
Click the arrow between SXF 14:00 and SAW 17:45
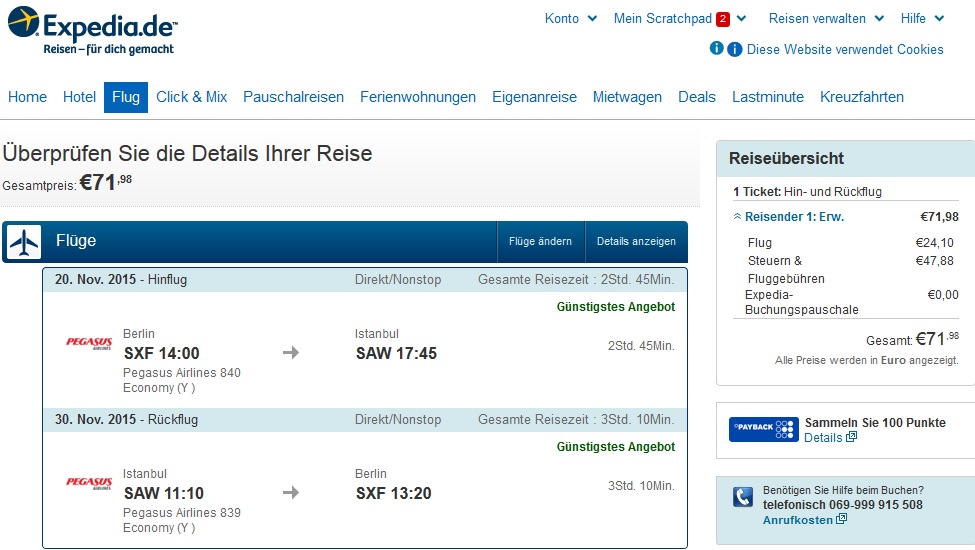[x=291, y=353]
